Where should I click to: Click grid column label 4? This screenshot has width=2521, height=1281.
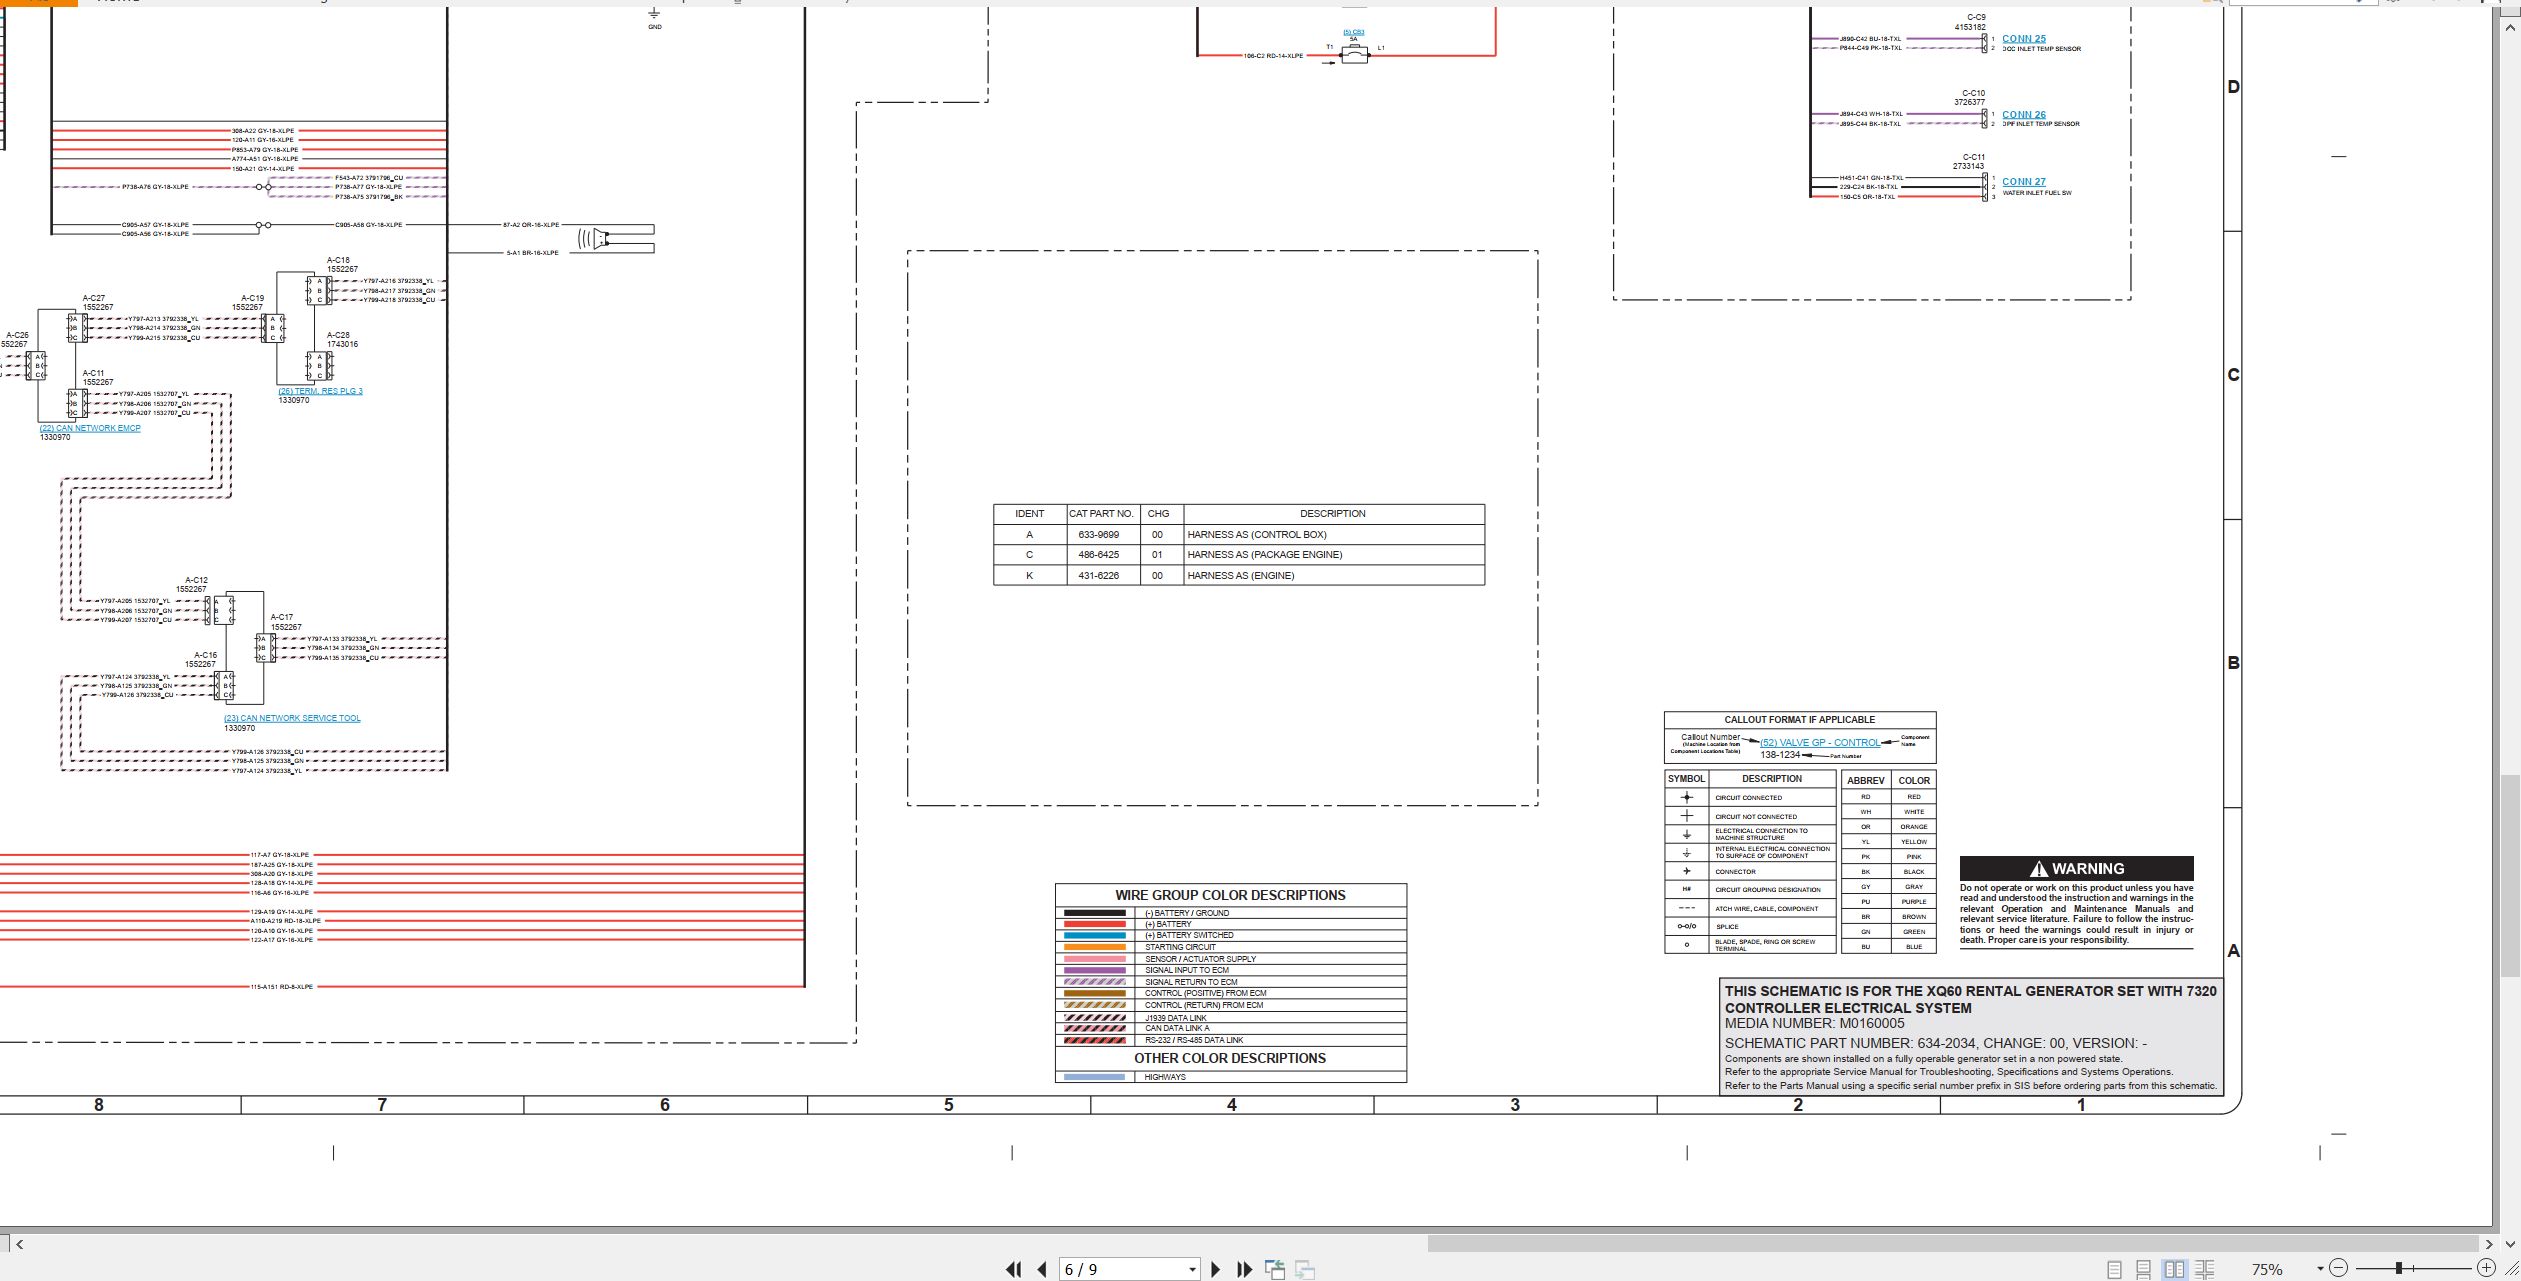click(1232, 1105)
